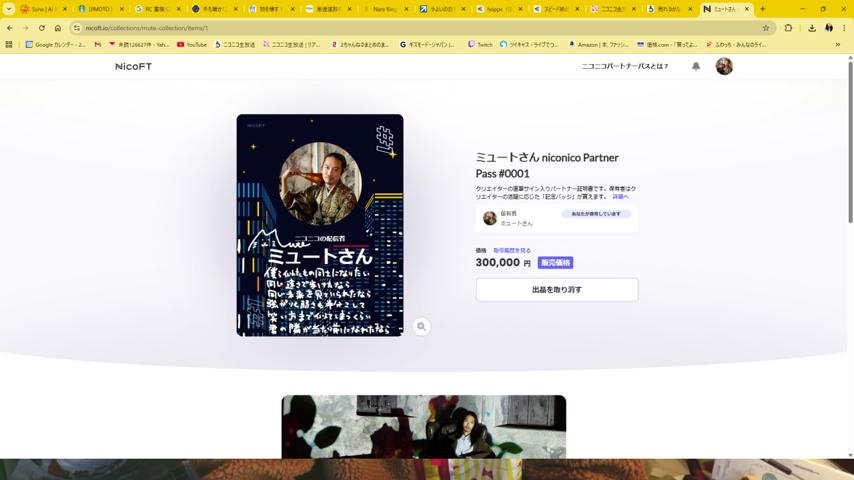Open the 詳細へ details link
Image resolution: width=854 pixels, height=480 pixels.
click(x=620, y=197)
